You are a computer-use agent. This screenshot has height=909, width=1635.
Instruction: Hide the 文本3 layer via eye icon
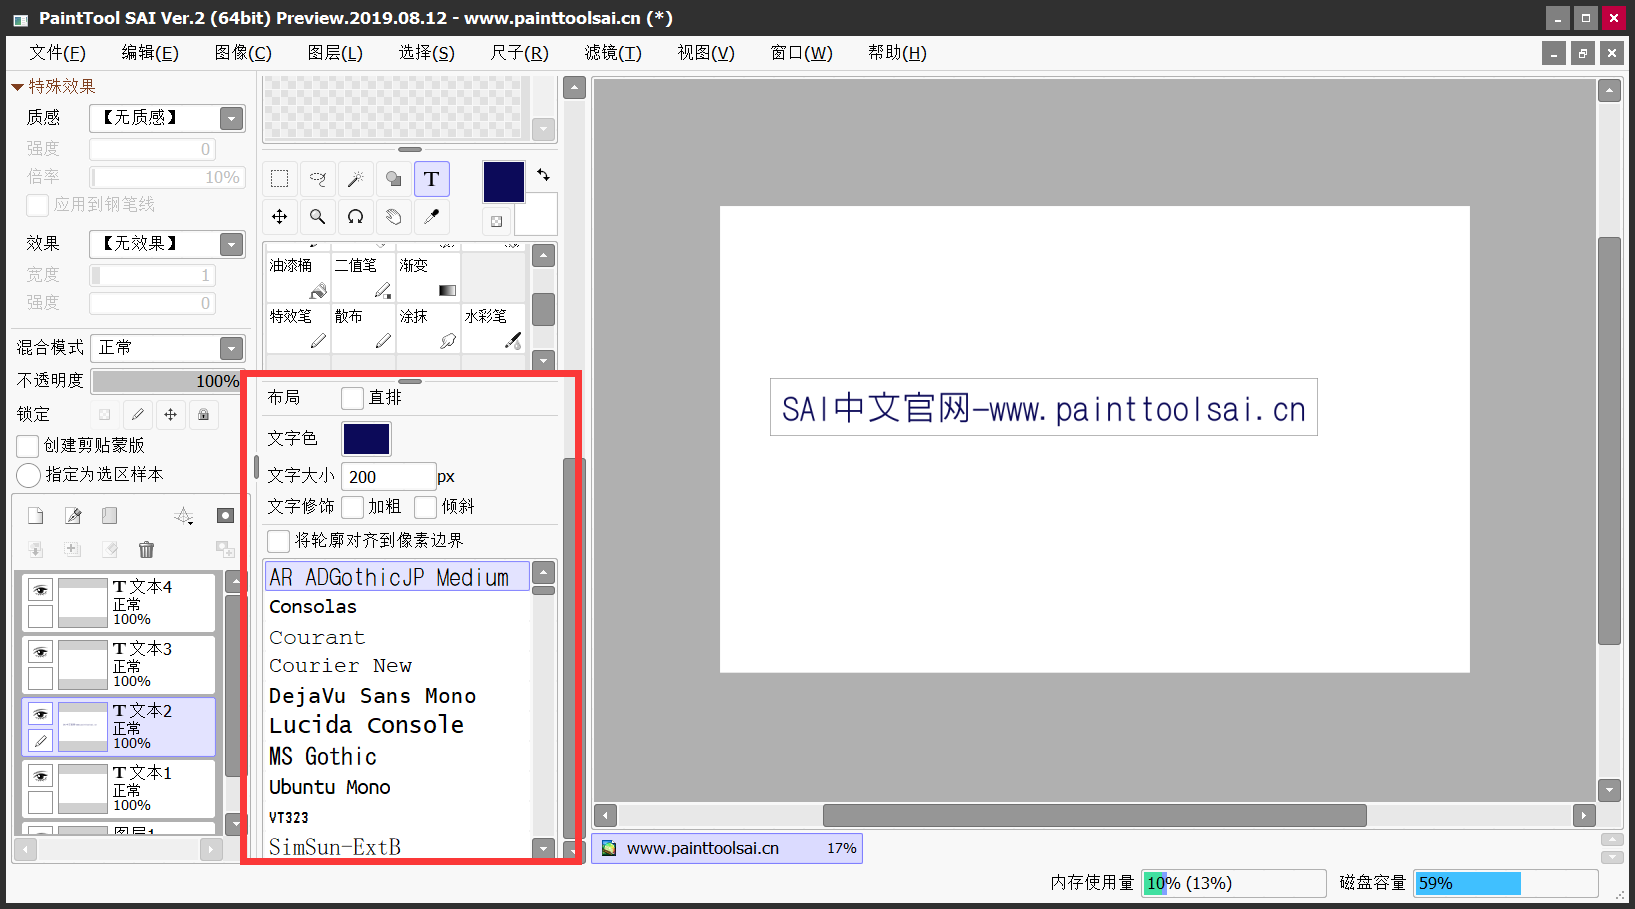coord(40,652)
